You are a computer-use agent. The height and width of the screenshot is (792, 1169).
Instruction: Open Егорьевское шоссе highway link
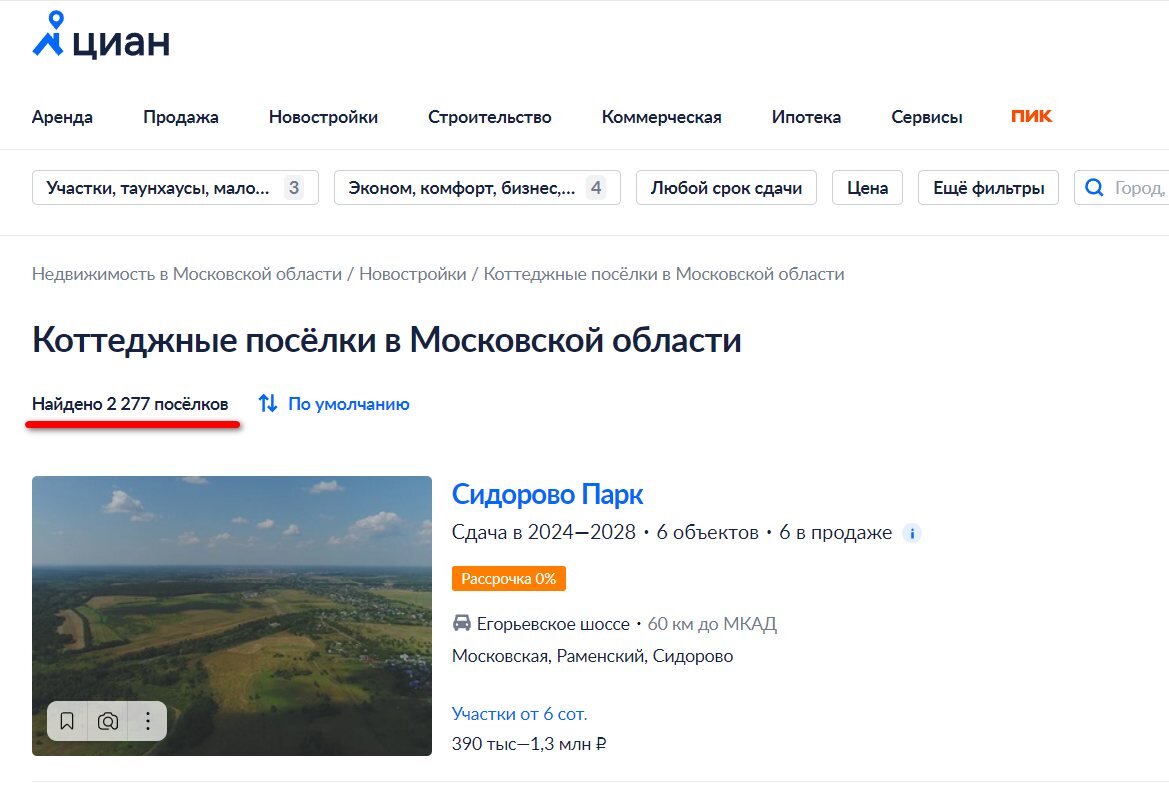[553, 623]
